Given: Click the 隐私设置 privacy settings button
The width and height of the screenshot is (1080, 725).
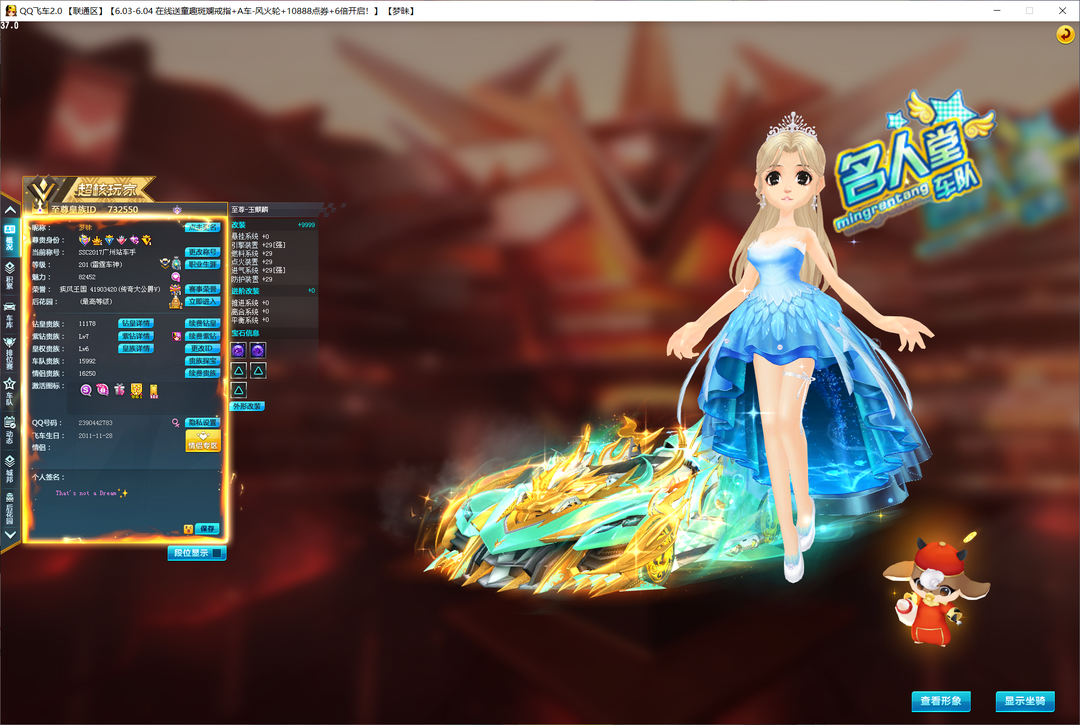Looking at the screenshot, I should pyautogui.click(x=202, y=423).
